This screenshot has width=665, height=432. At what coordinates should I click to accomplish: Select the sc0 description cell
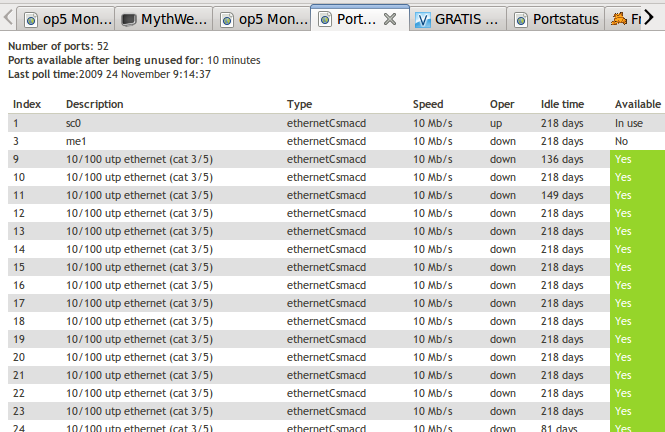(74, 123)
